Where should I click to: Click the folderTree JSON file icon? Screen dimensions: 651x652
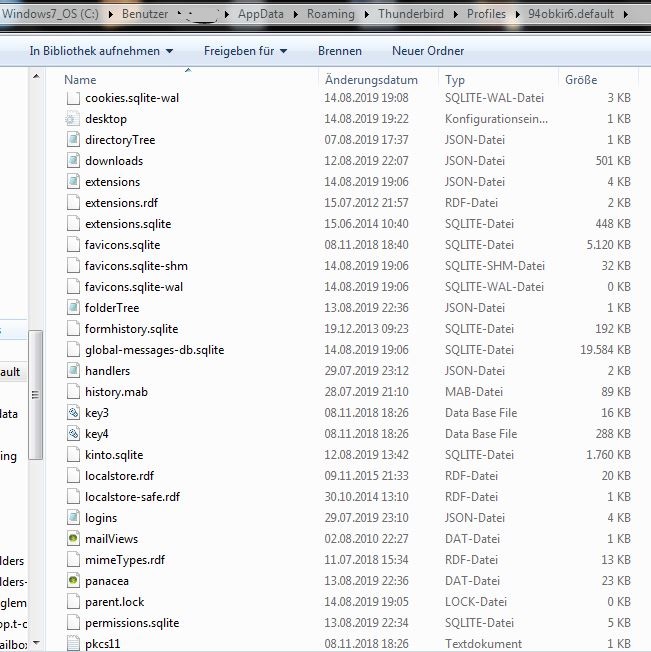point(73,308)
